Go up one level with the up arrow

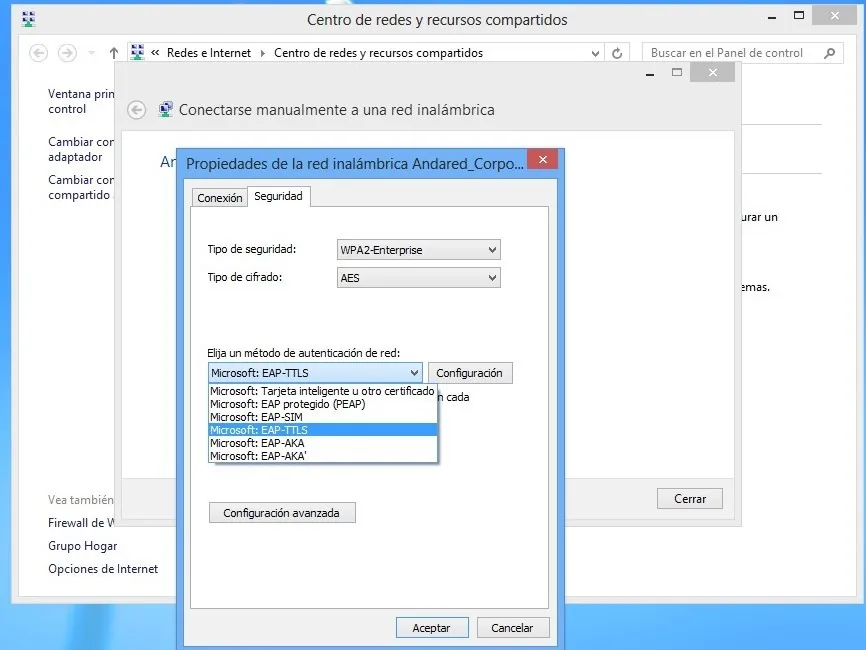click(x=114, y=53)
